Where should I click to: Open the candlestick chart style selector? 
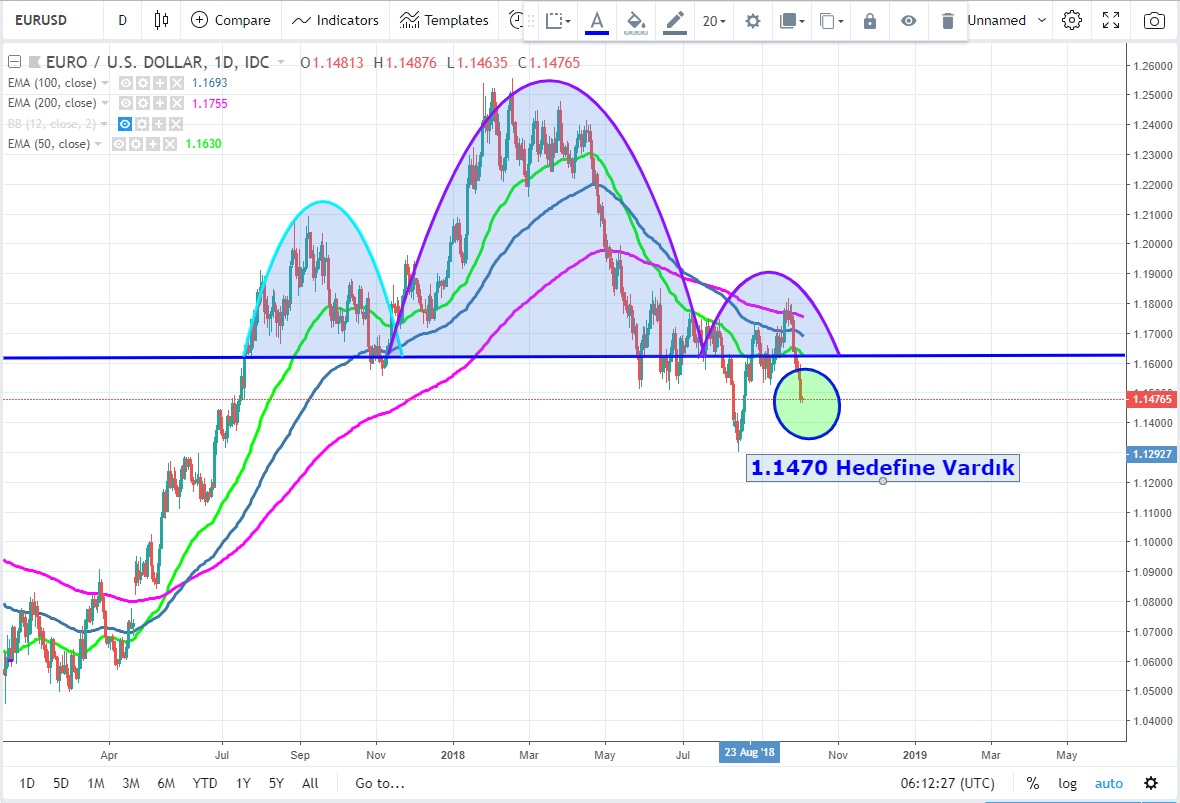(x=161, y=20)
